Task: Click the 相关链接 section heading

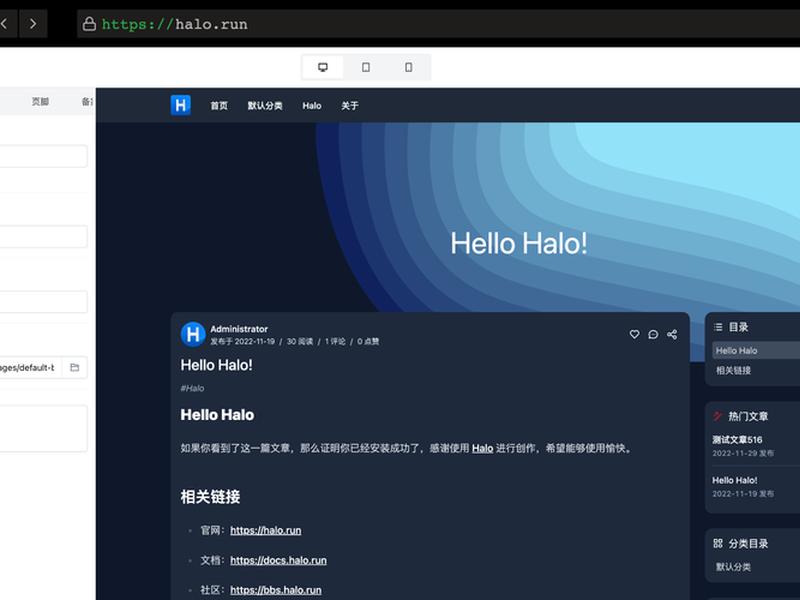Action: click(x=210, y=497)
